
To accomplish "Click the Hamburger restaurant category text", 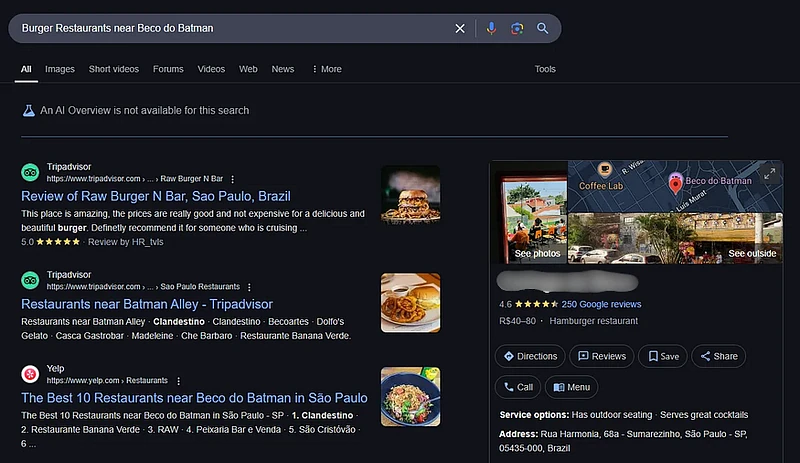I will pos(593,321).
